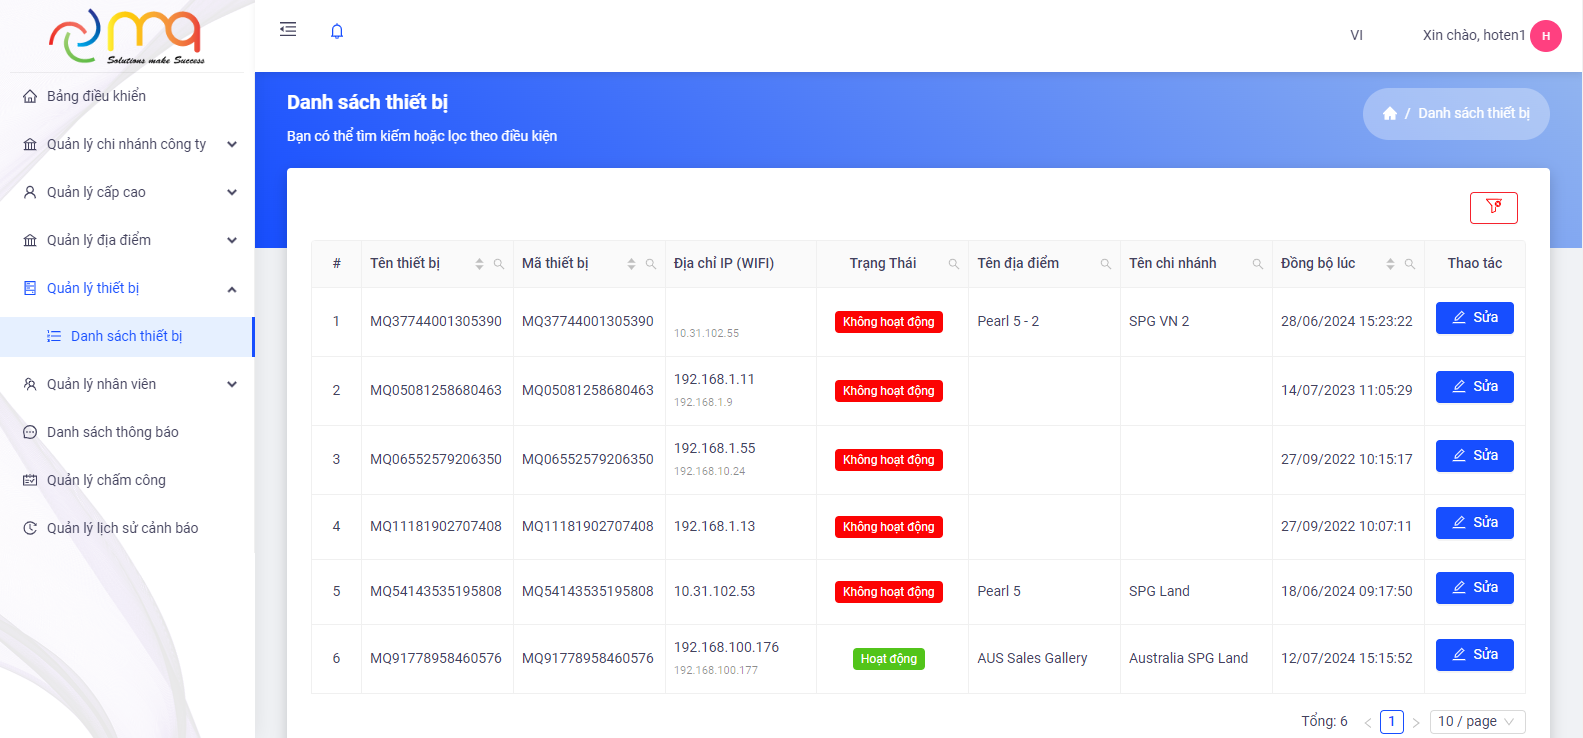Open user avatar H profile menu

tap(1545, 36)
